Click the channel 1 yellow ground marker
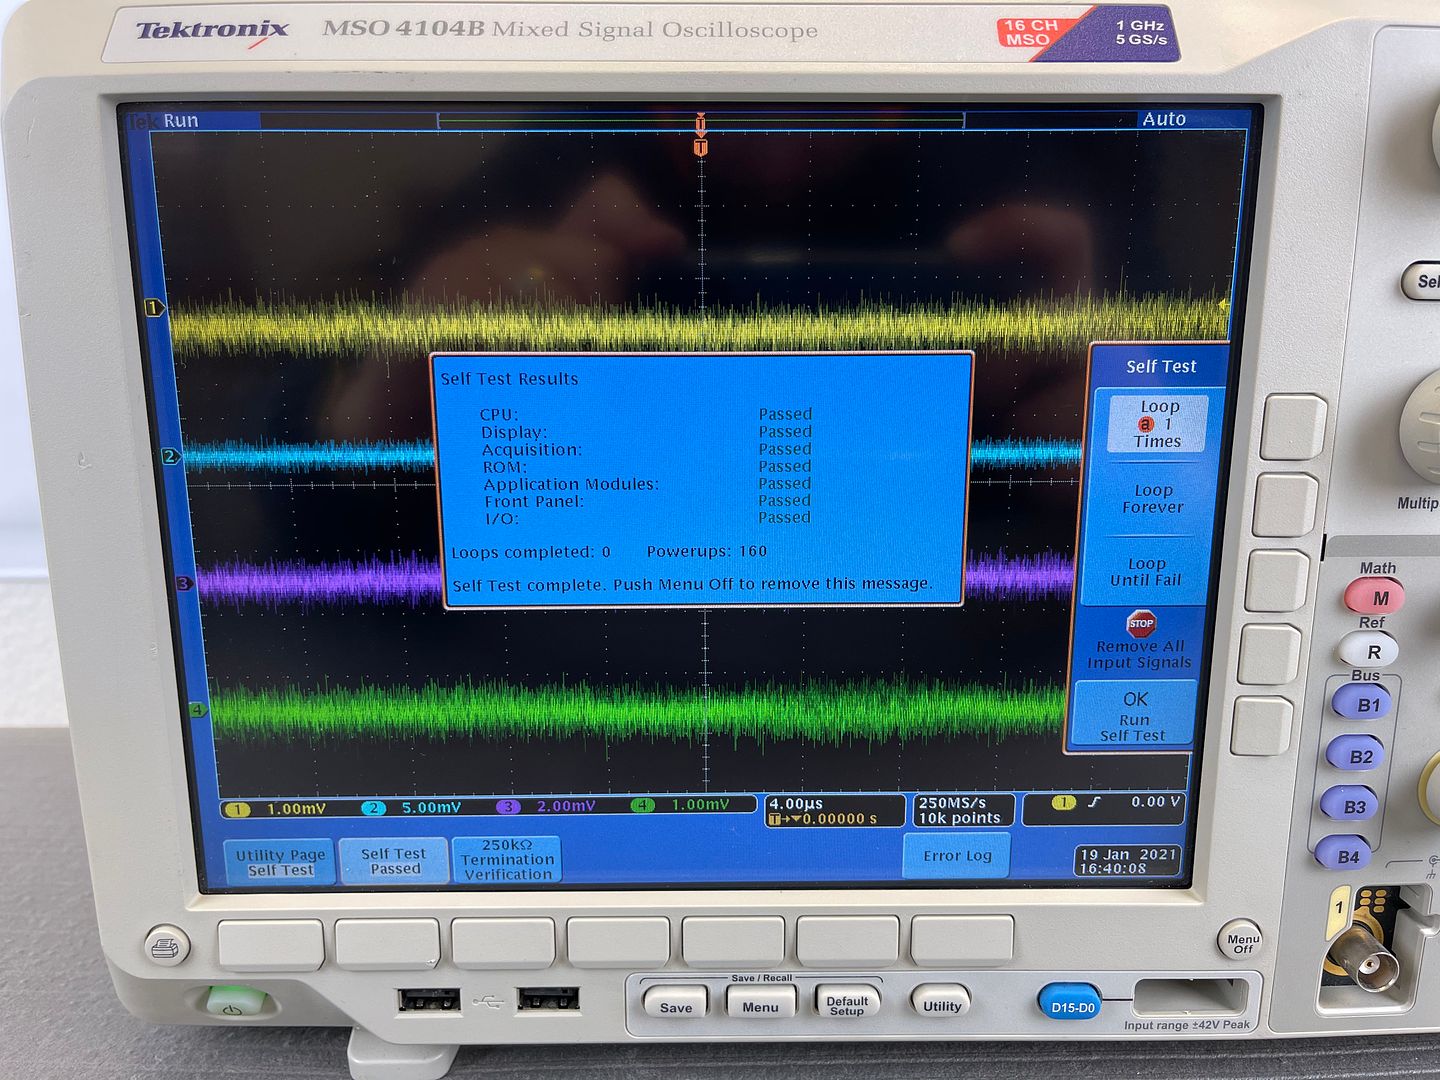The width and height of the screenshot is (1440, 1080). click(x=154, y=307)
